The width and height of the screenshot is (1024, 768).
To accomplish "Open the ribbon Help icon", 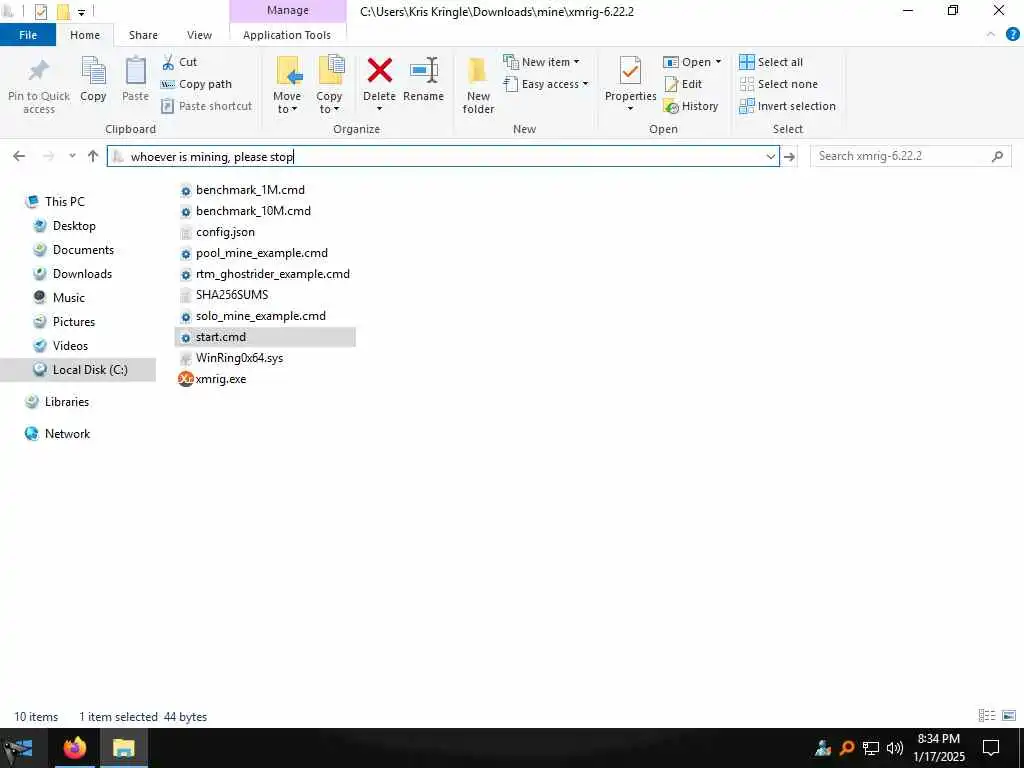I will (x=1012, y=35).
